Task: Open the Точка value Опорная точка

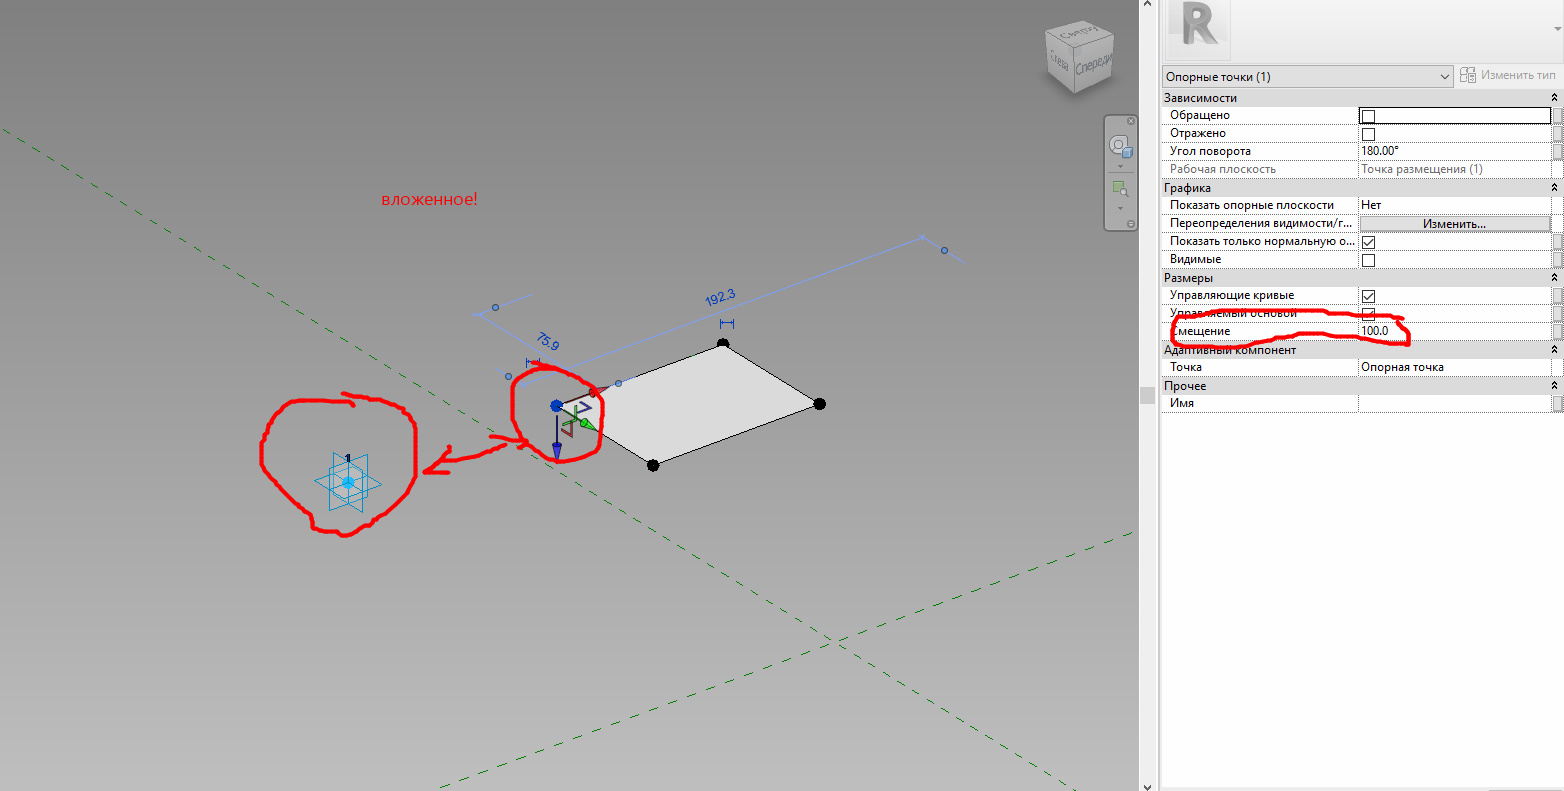Action: [1454, 367]
